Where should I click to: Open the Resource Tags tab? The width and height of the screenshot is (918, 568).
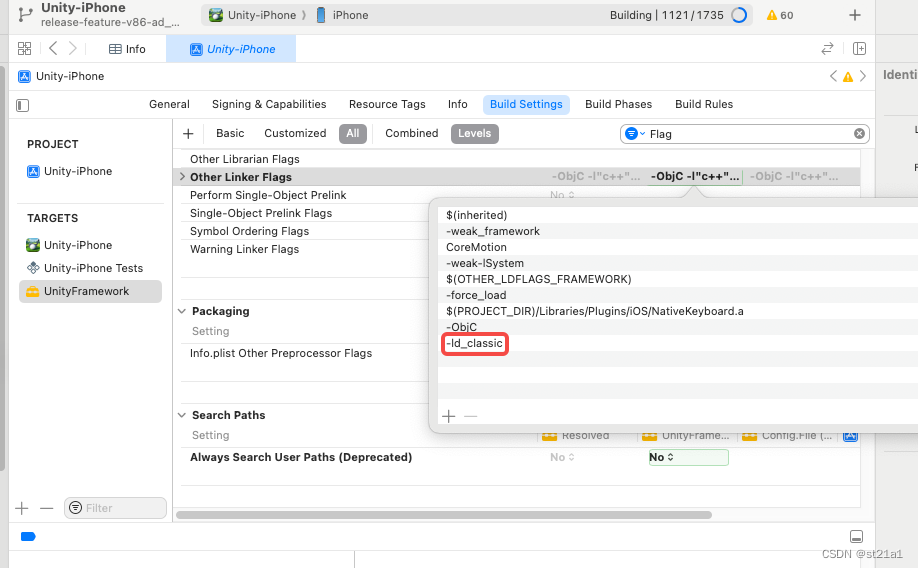tap(387, 104)
